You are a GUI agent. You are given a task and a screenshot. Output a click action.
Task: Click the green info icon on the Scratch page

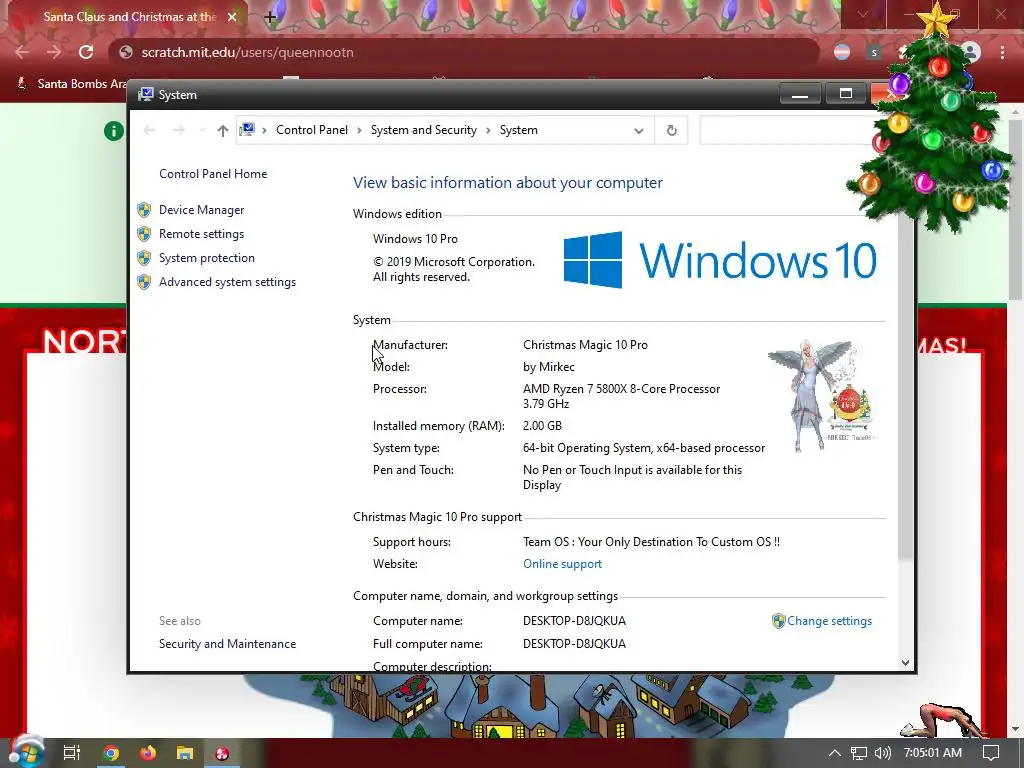[114, 131]
